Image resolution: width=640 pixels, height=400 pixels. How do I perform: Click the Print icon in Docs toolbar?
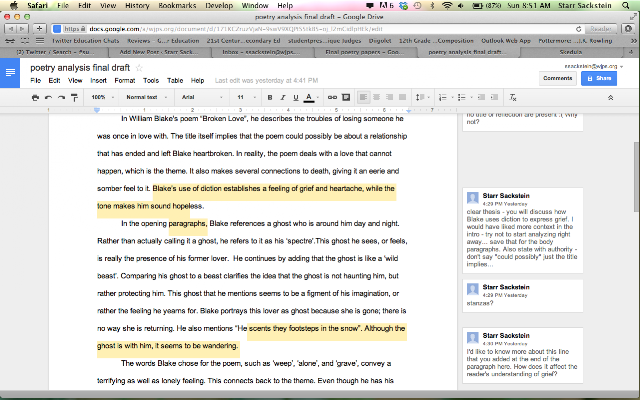(36, 98)
